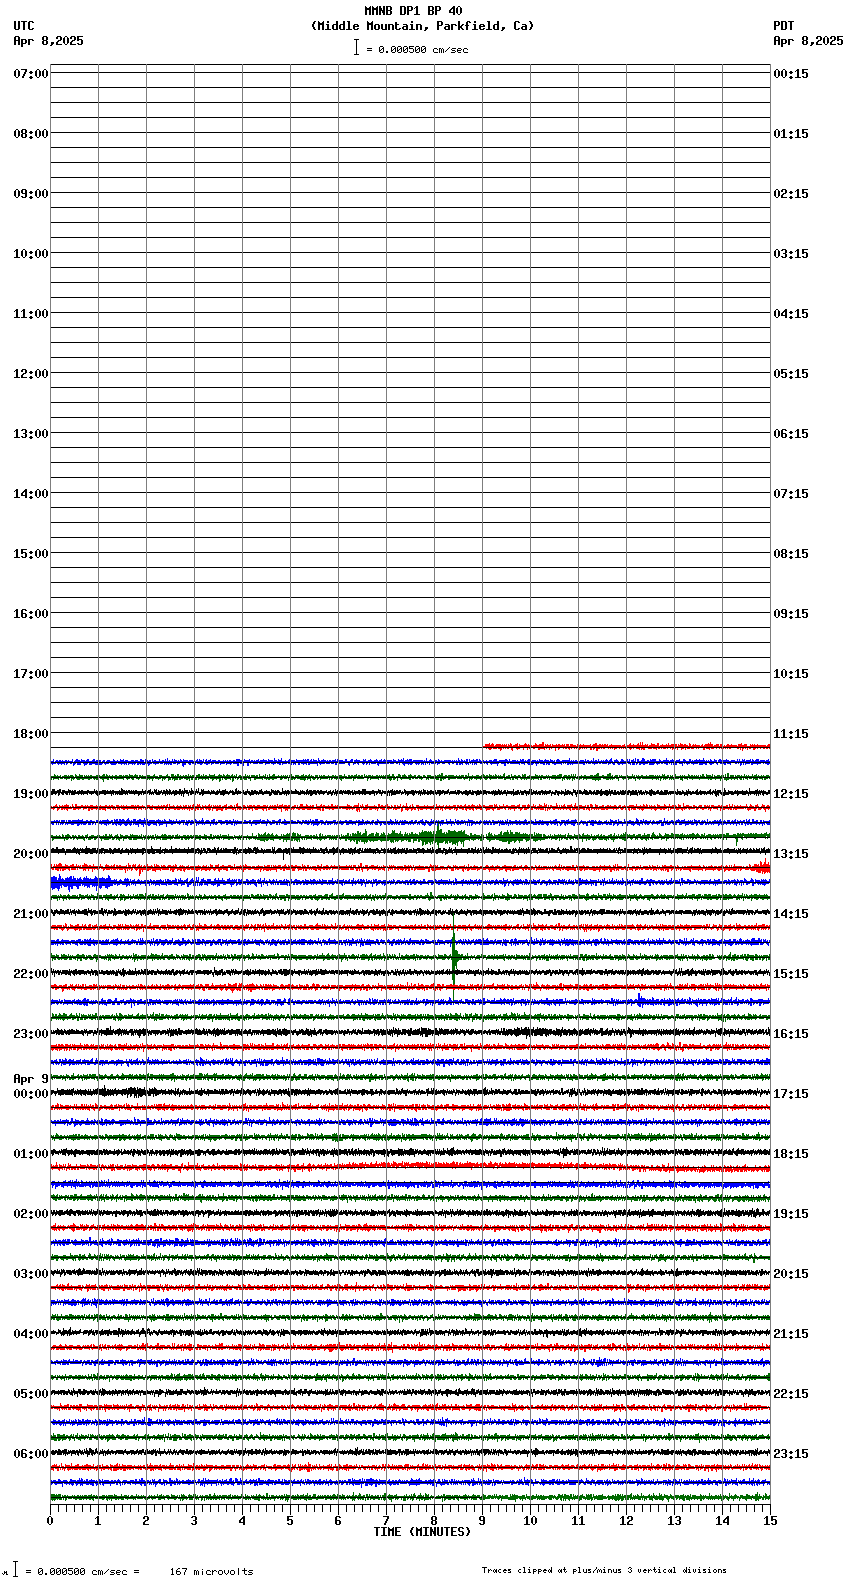Select the 'Apr 8,2025' date under PDT
Image resolution: width=850 pixels, height=1584 pixels.
tap(808, 41)
